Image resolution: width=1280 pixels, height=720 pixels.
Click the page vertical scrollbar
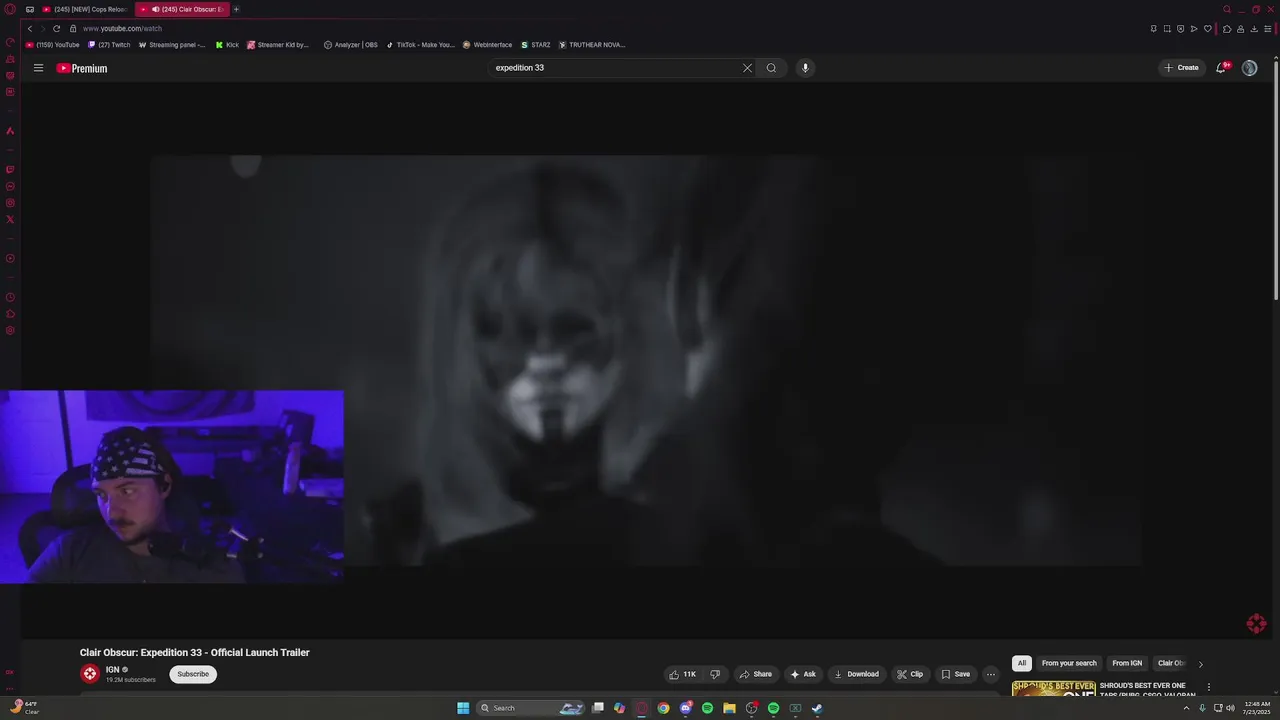pyautogui.click(x=1276, y=183)
